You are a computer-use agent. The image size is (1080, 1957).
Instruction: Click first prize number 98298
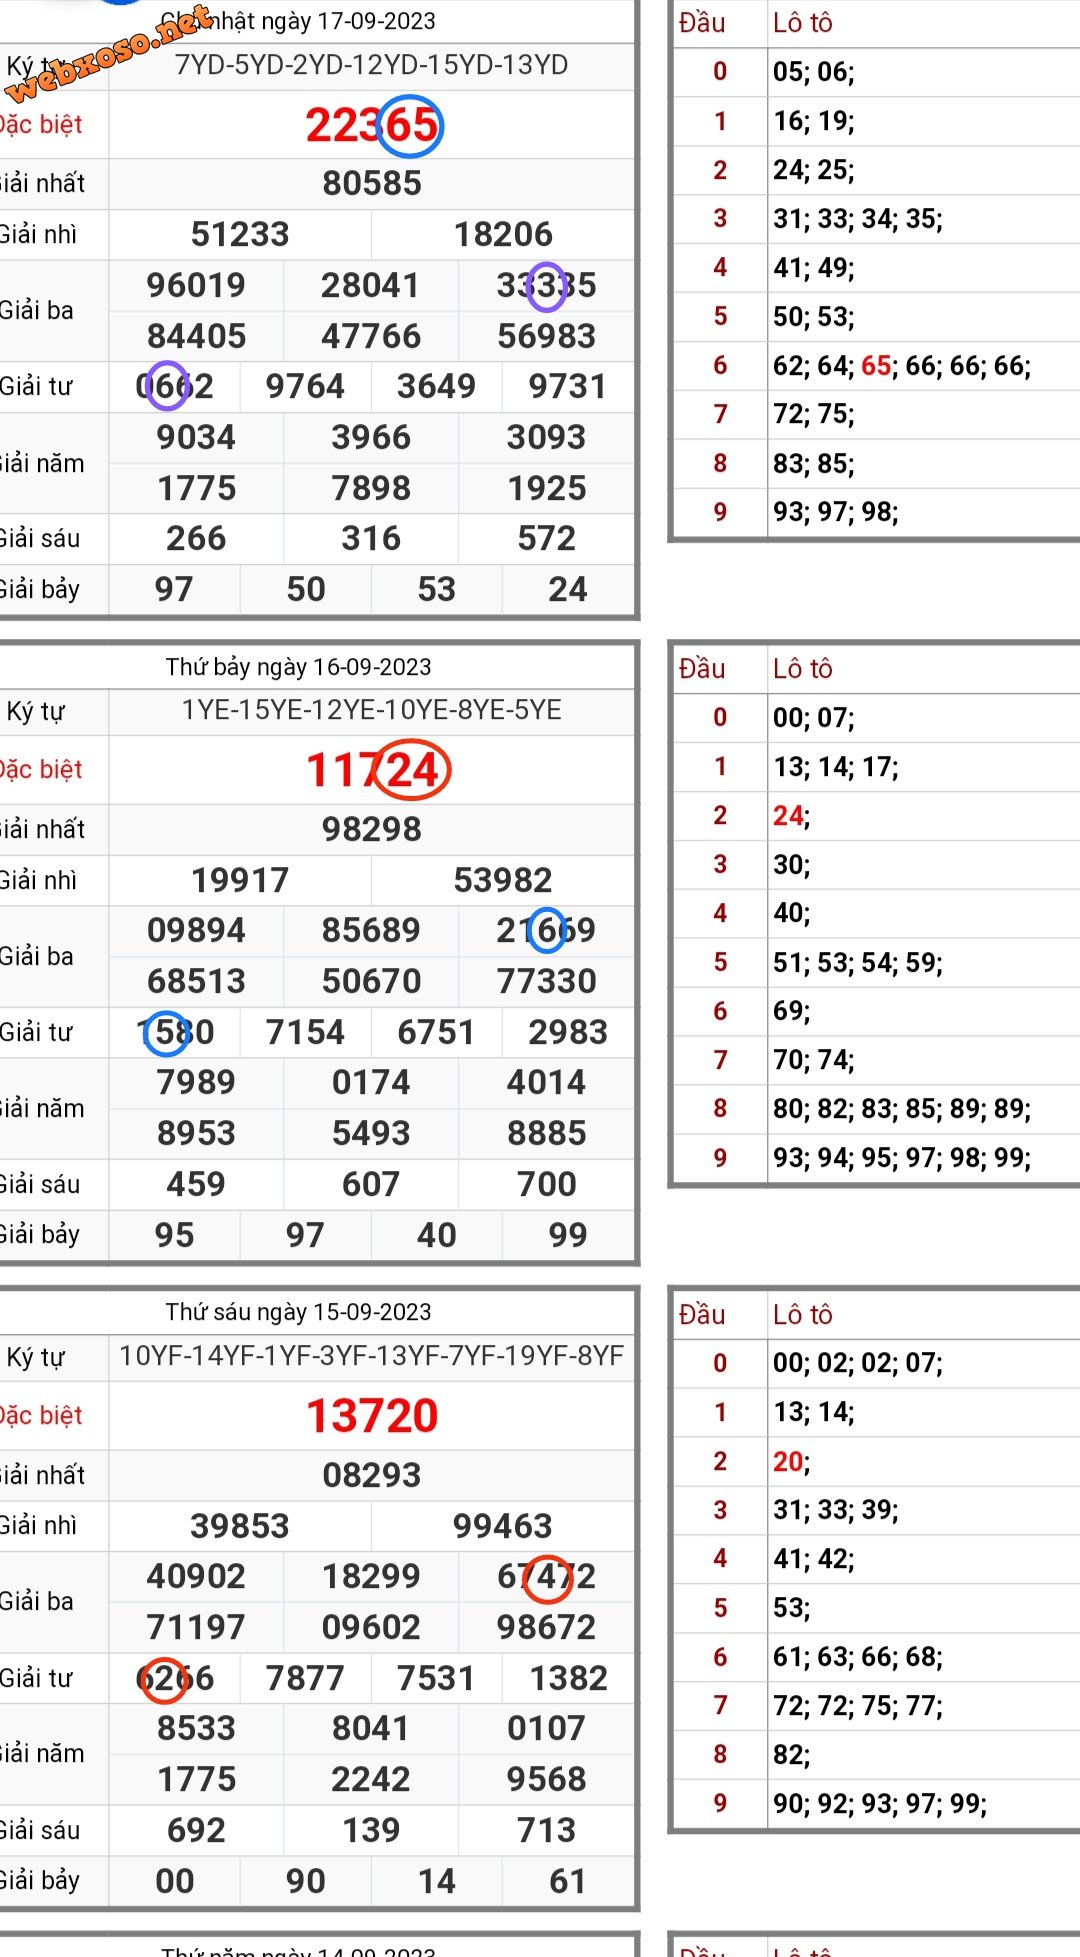coord(372,830)
